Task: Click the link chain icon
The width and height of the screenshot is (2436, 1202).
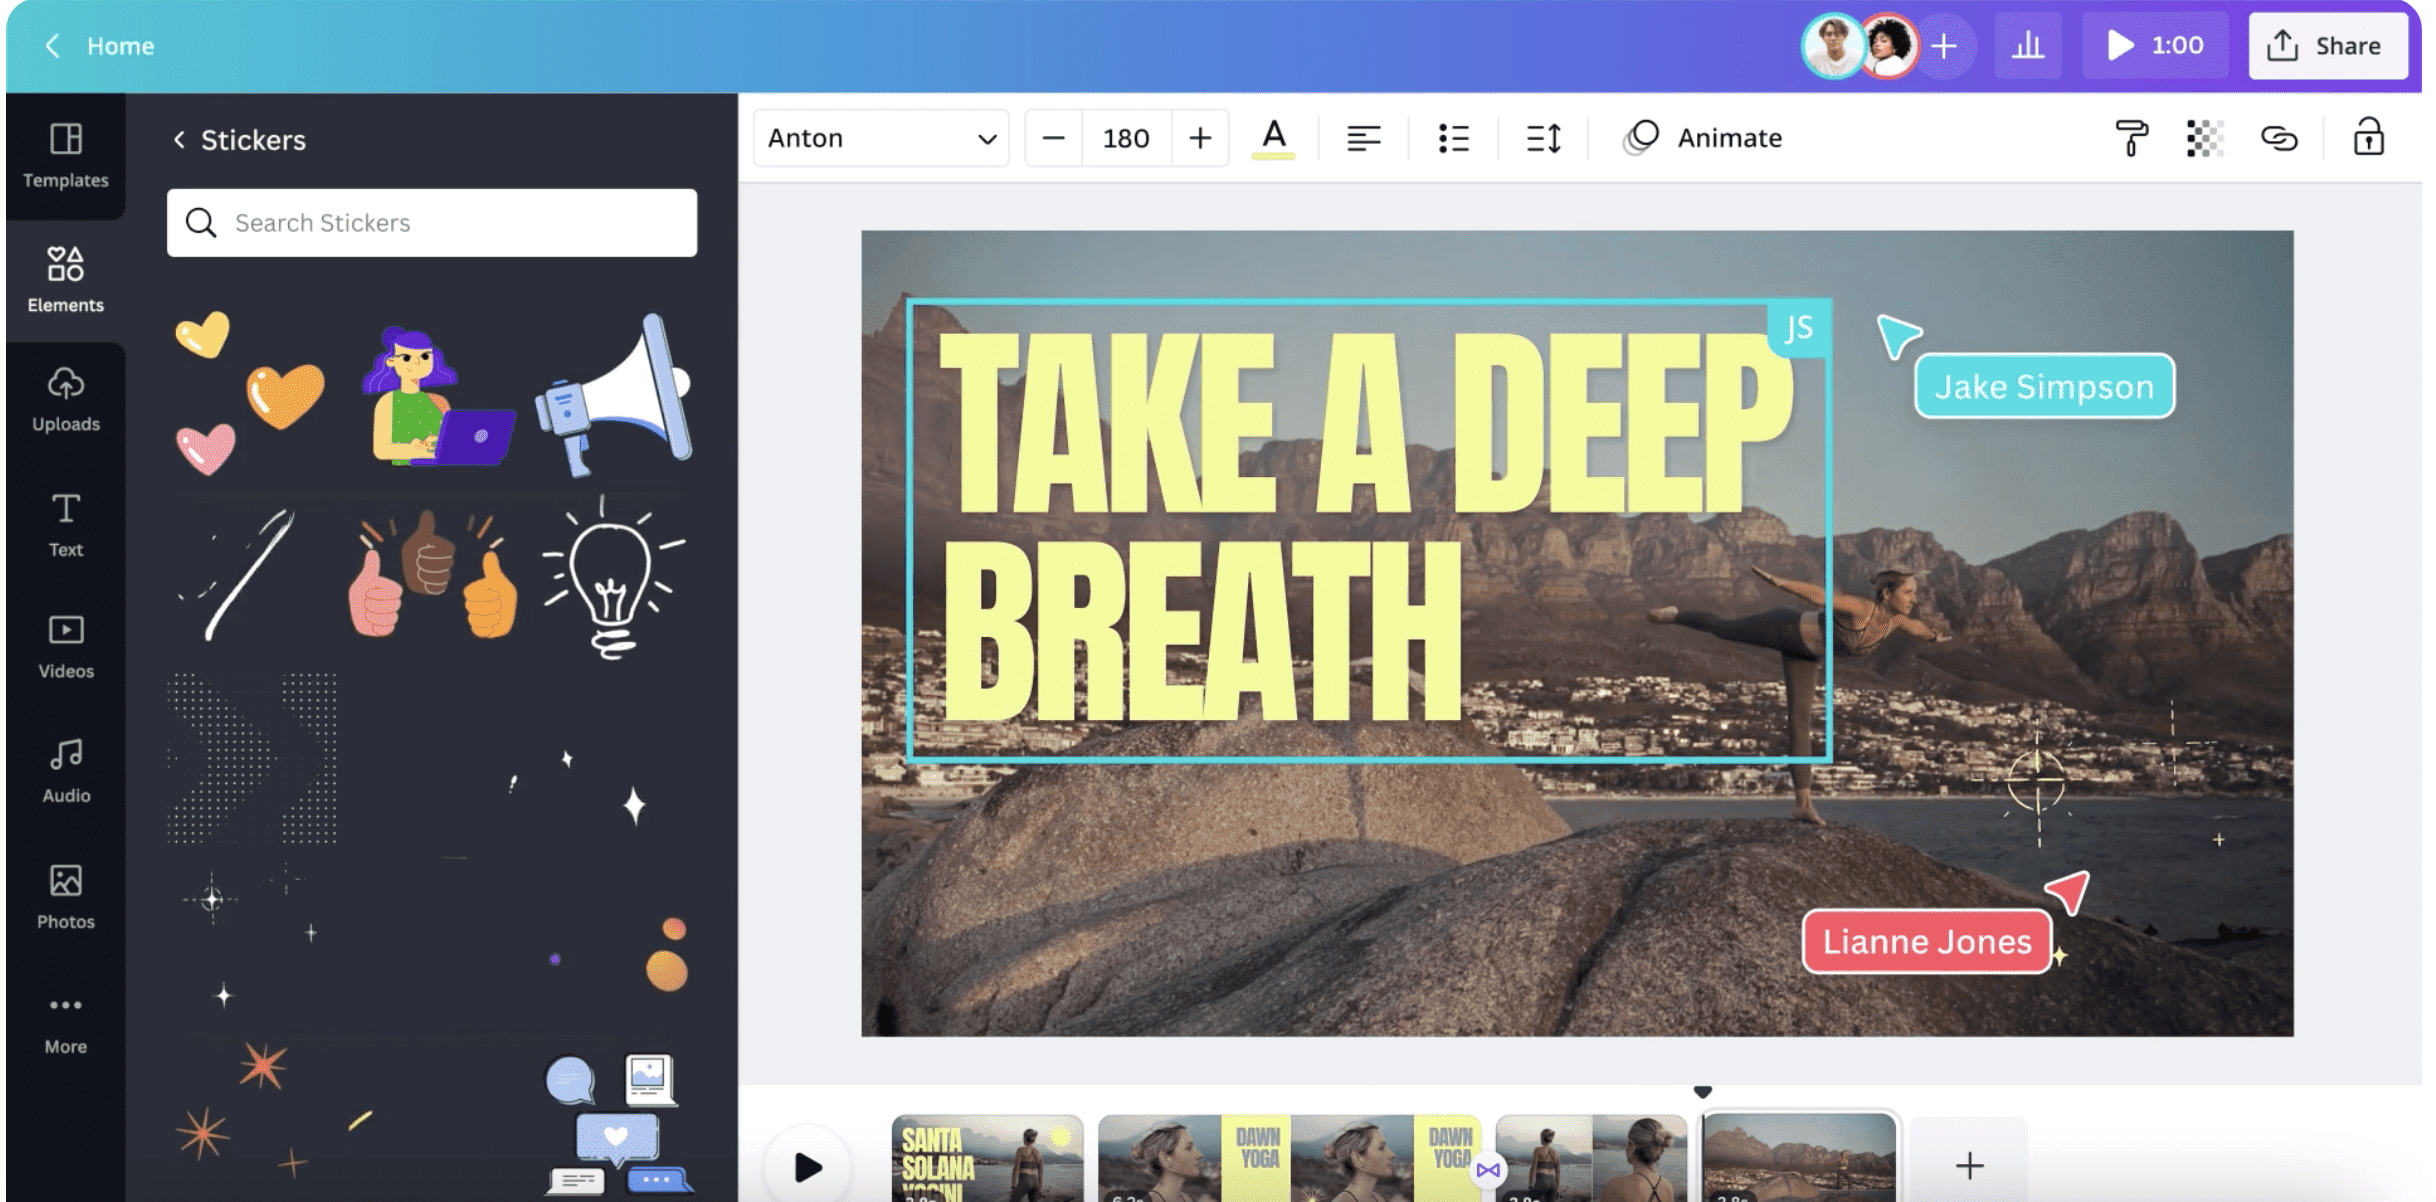Action: coord(2279,138)
